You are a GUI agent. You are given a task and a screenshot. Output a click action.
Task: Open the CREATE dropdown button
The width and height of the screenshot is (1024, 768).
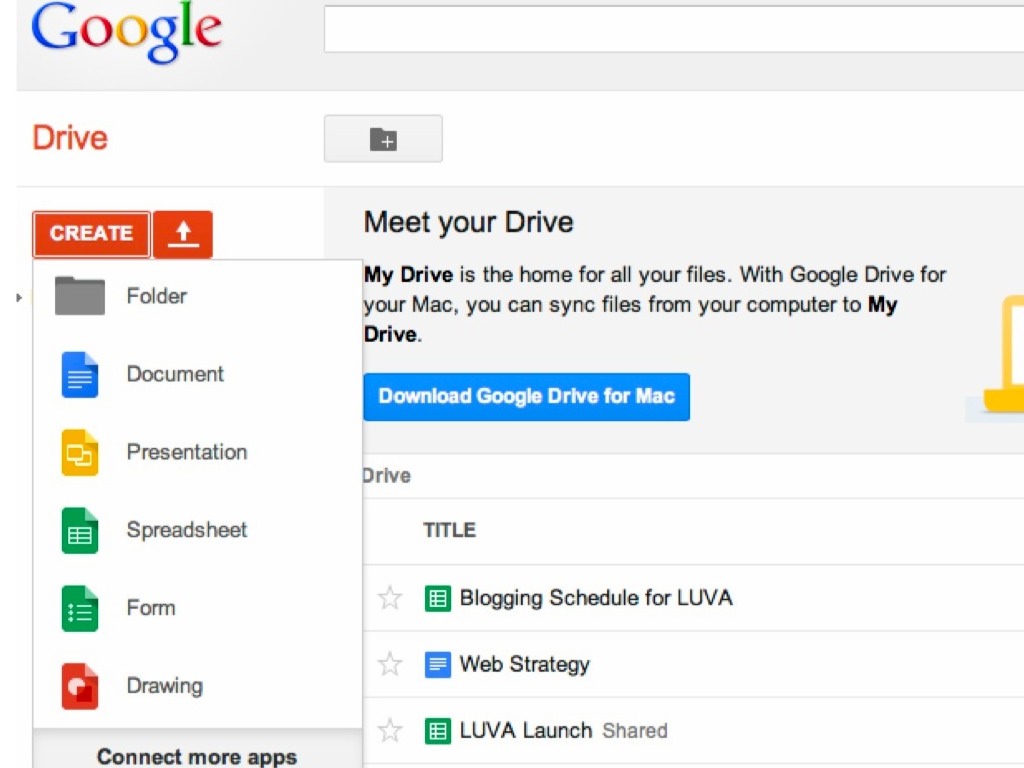pyautogui.click(x=91, y=234)
